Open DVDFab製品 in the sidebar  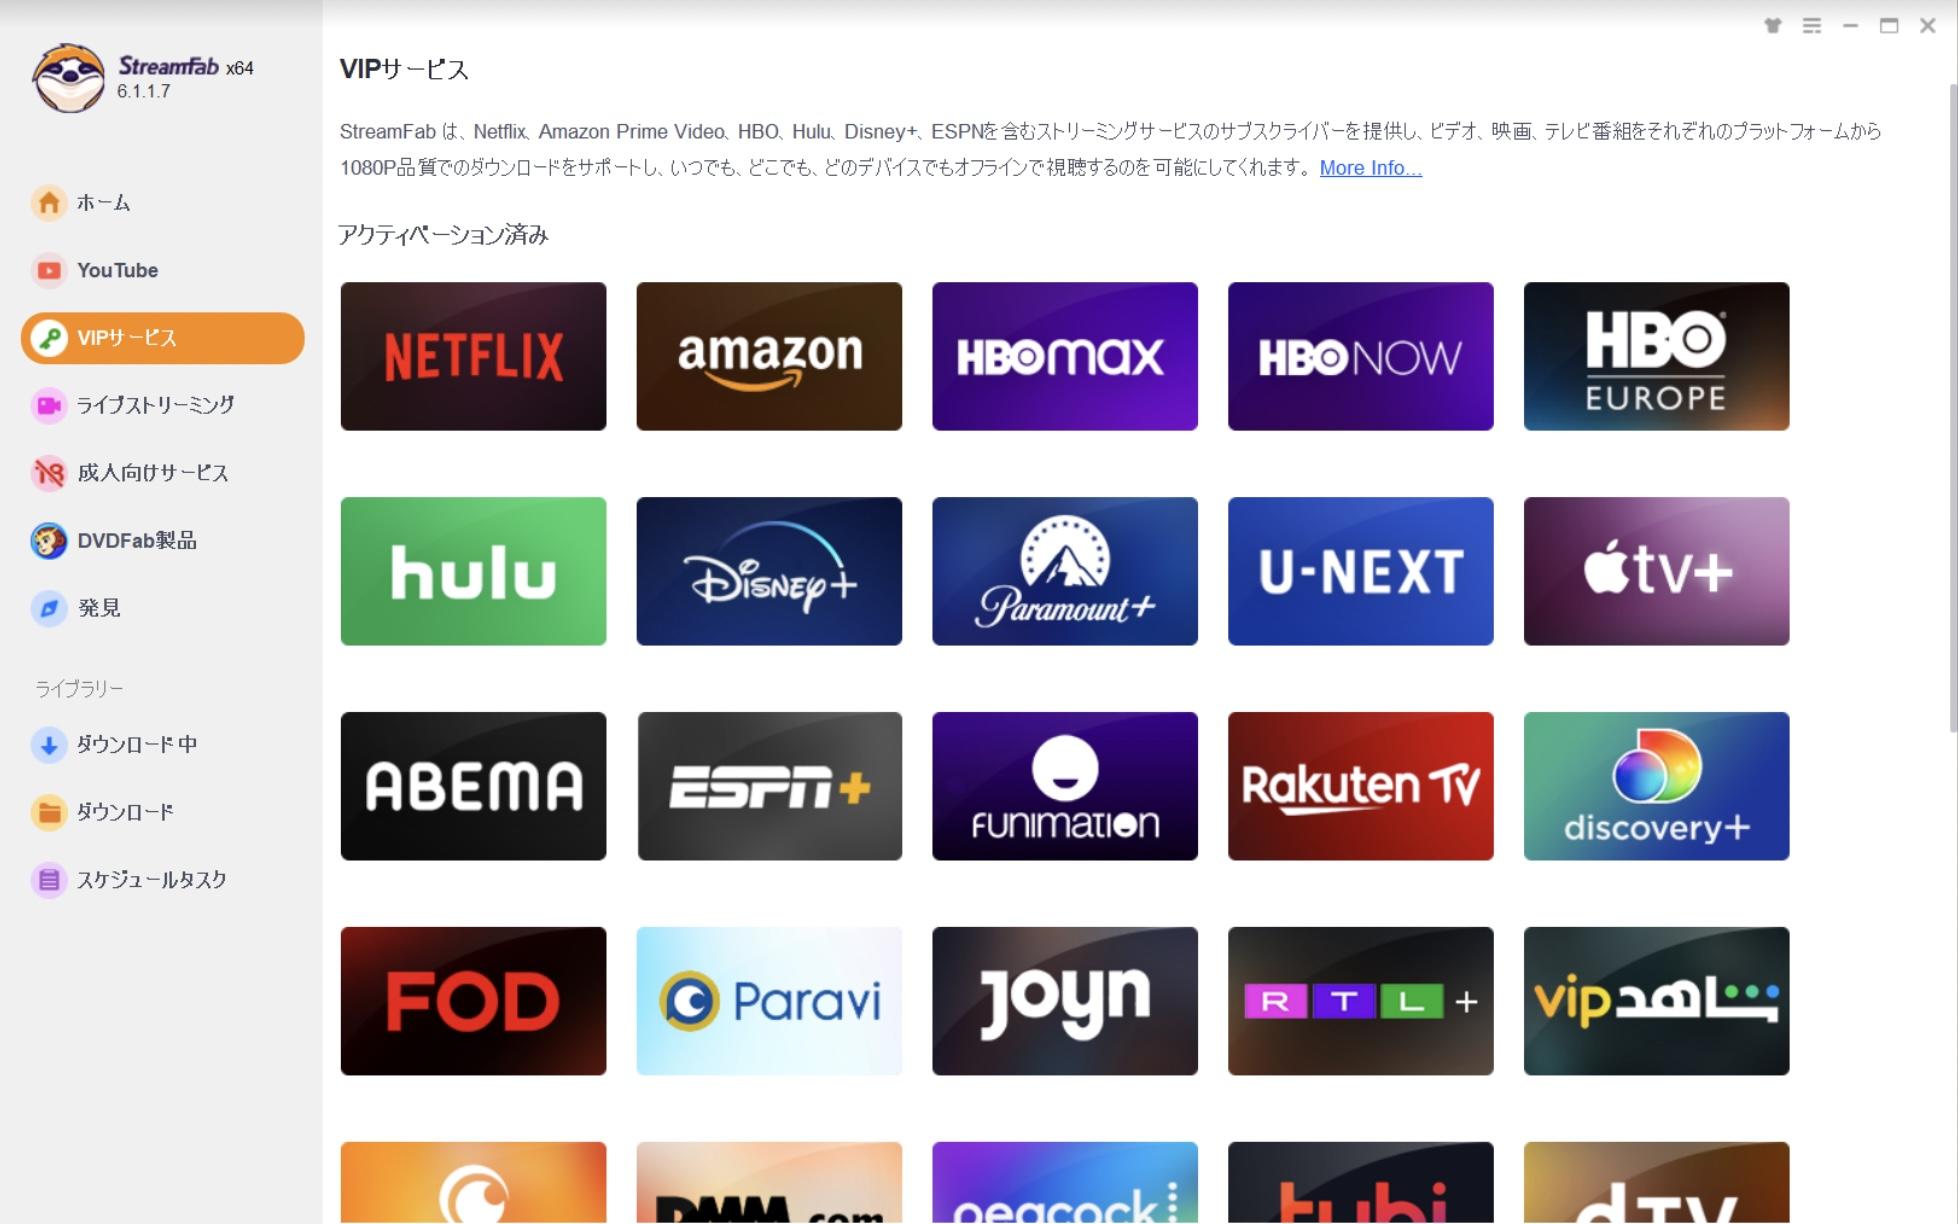point(162,540)
